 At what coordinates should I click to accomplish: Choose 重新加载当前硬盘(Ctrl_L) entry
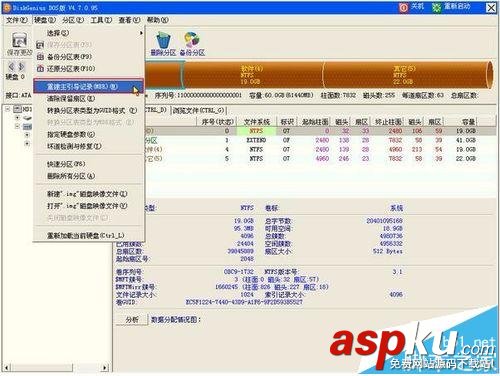[x=89, y=235]
